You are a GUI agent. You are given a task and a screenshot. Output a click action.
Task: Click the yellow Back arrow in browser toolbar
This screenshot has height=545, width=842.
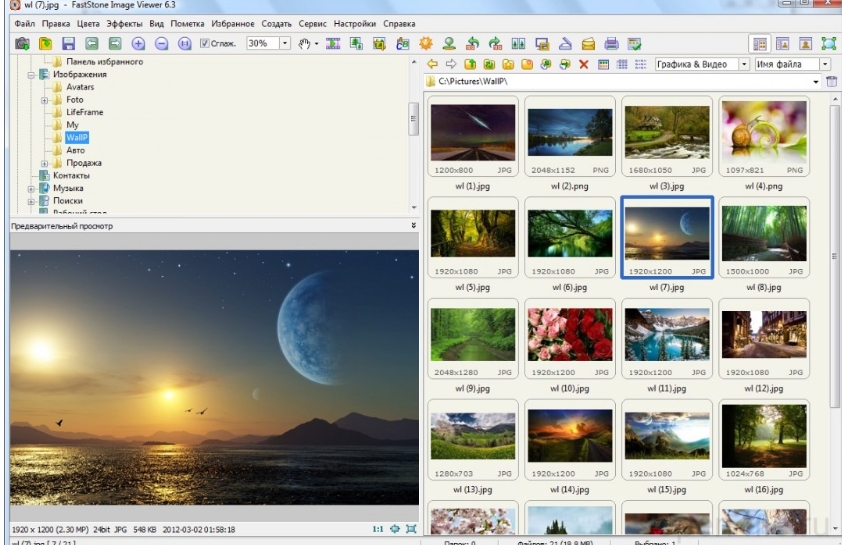click(x=432, y=64)
